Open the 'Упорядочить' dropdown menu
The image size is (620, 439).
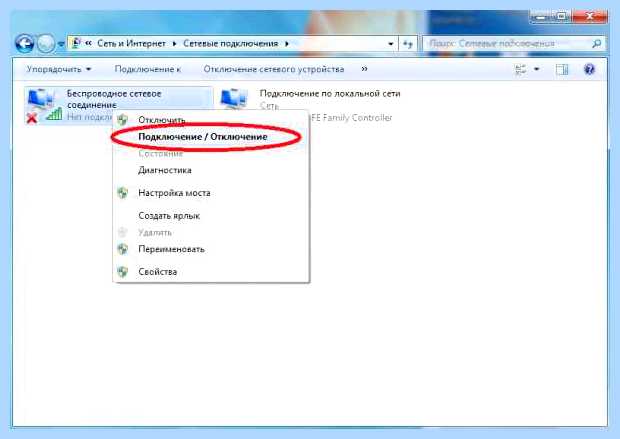(x=59, y=69)
